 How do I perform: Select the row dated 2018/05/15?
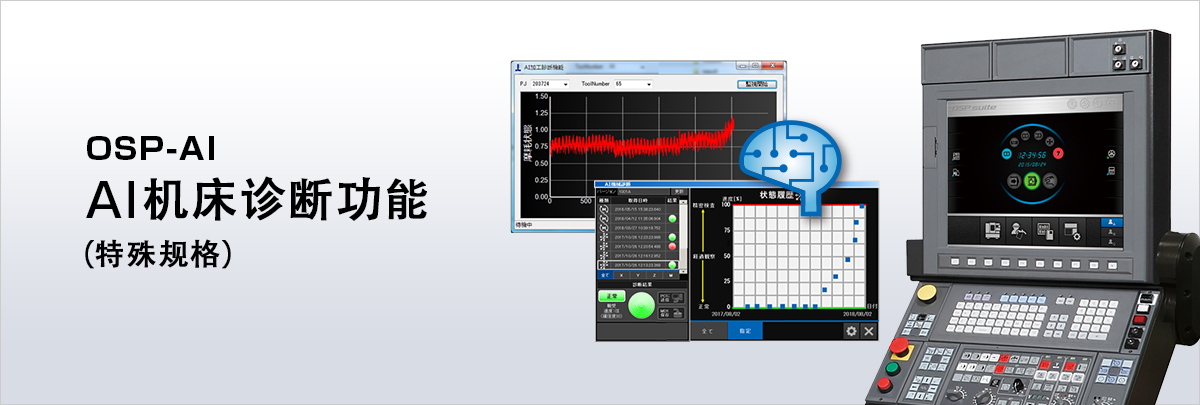[x=638, y=209]
